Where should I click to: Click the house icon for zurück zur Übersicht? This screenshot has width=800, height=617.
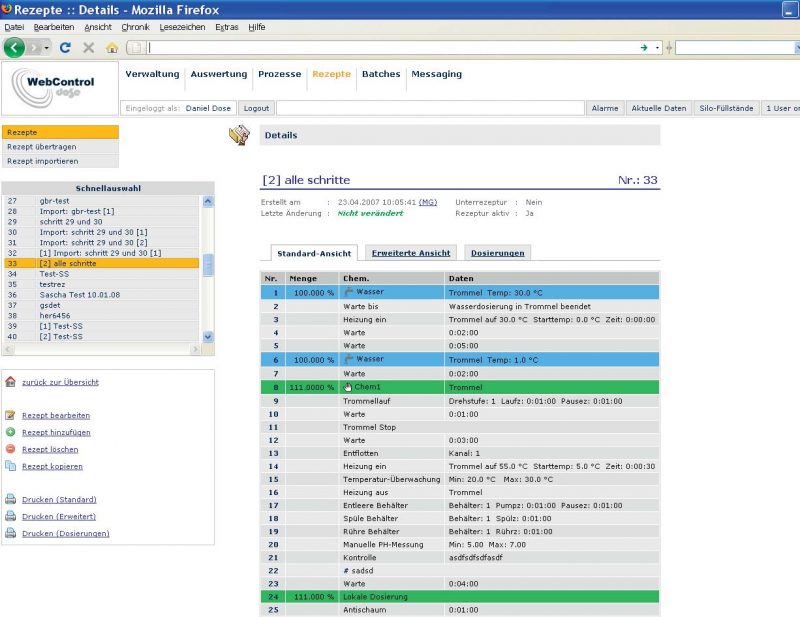(11, 382)
